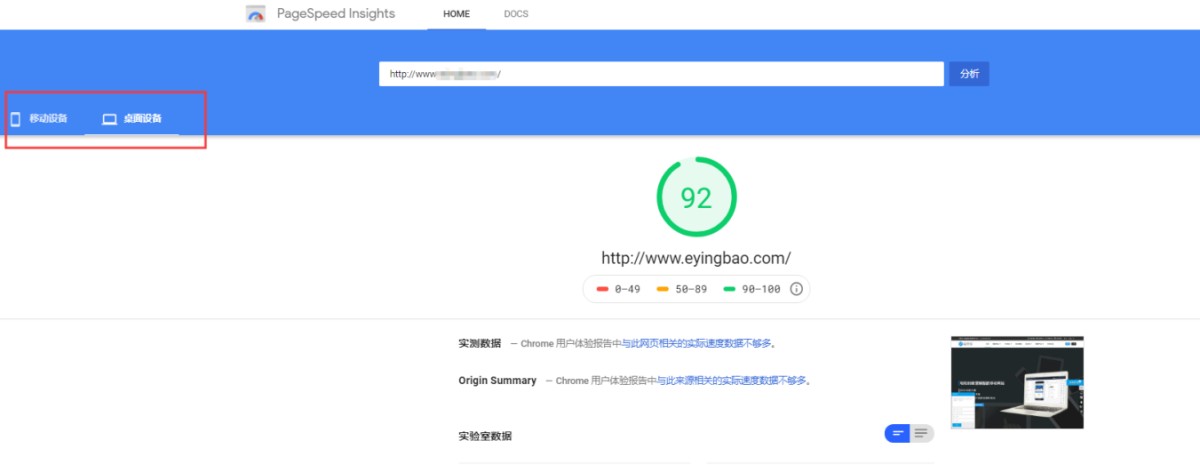Image resolution: width=1200 pixels, height=465 pixels.
Task: Click the http://www.eyingbao.com/ result text
Action: pos(696,258)
